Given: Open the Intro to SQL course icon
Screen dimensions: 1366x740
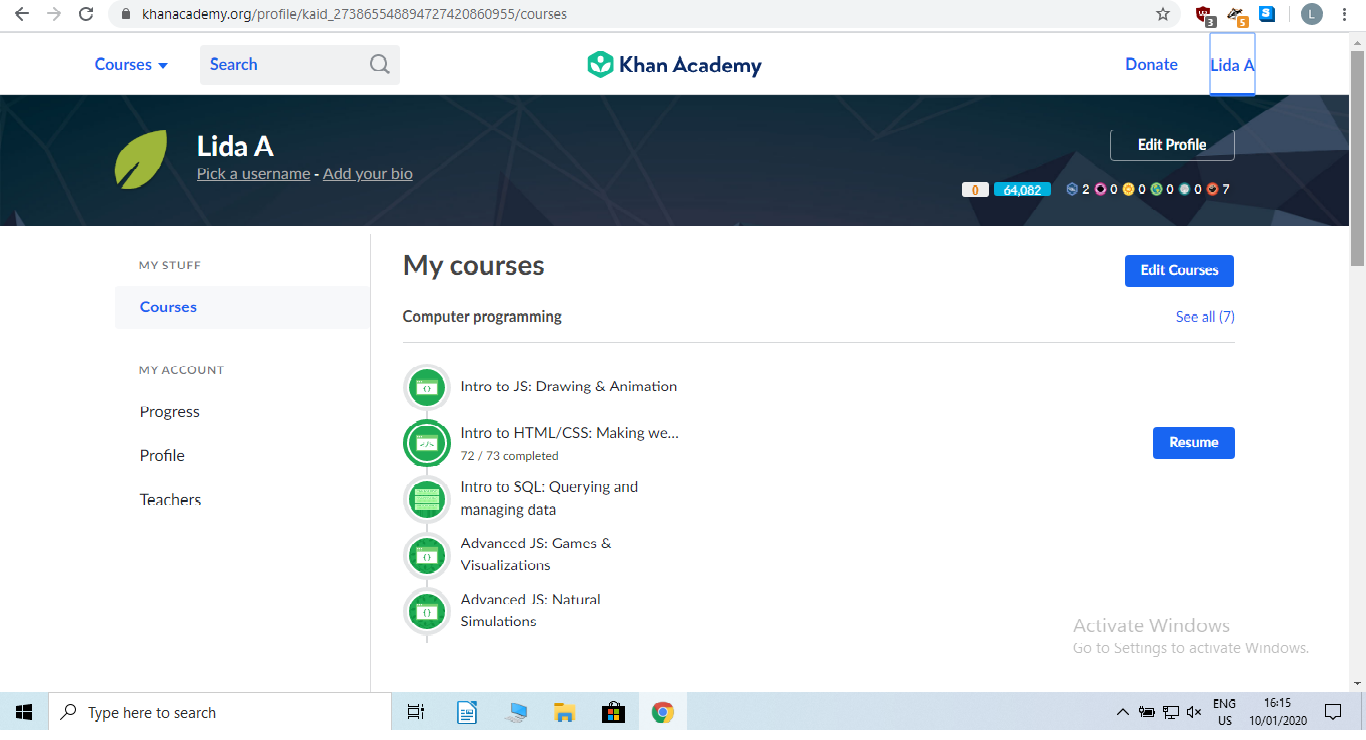Looking at the screenshot, I should tap(427, 499).
